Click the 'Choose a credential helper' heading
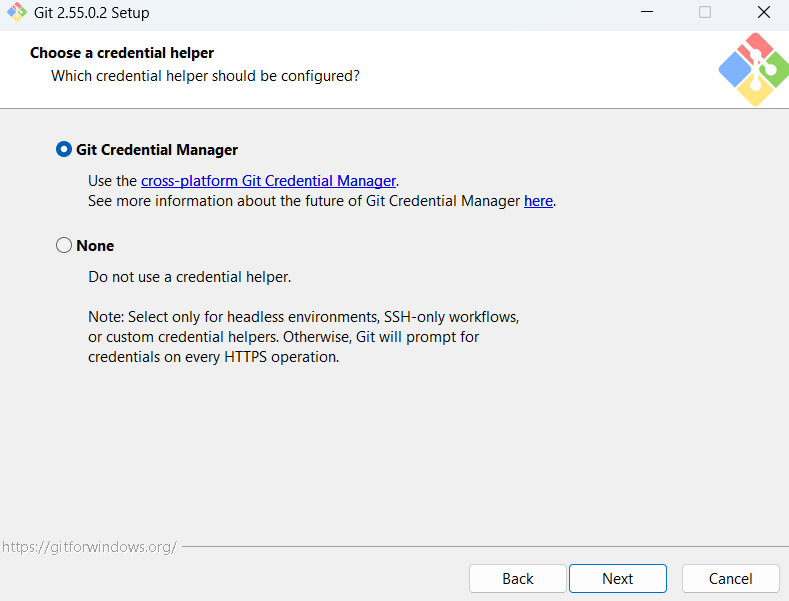Viewport: 789px width, 601px height. [122, 53]
